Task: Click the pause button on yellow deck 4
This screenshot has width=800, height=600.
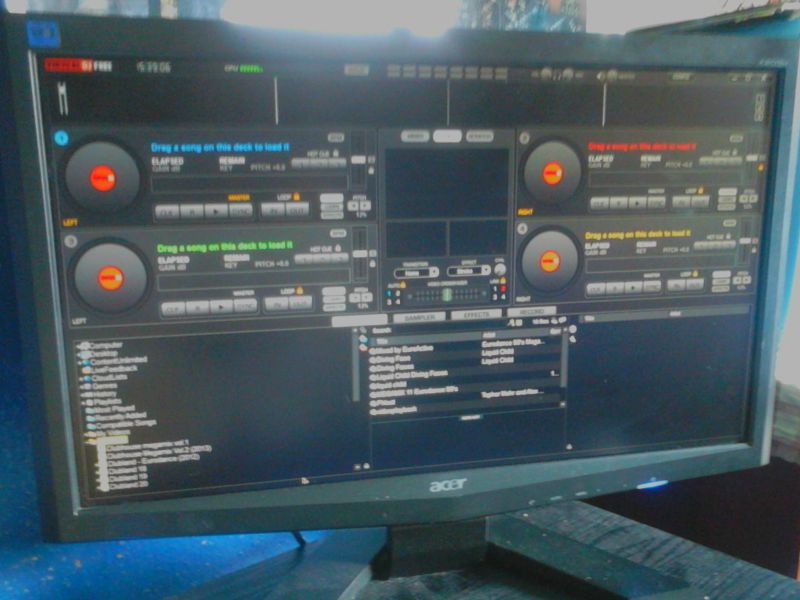Action: coord(615,289)
